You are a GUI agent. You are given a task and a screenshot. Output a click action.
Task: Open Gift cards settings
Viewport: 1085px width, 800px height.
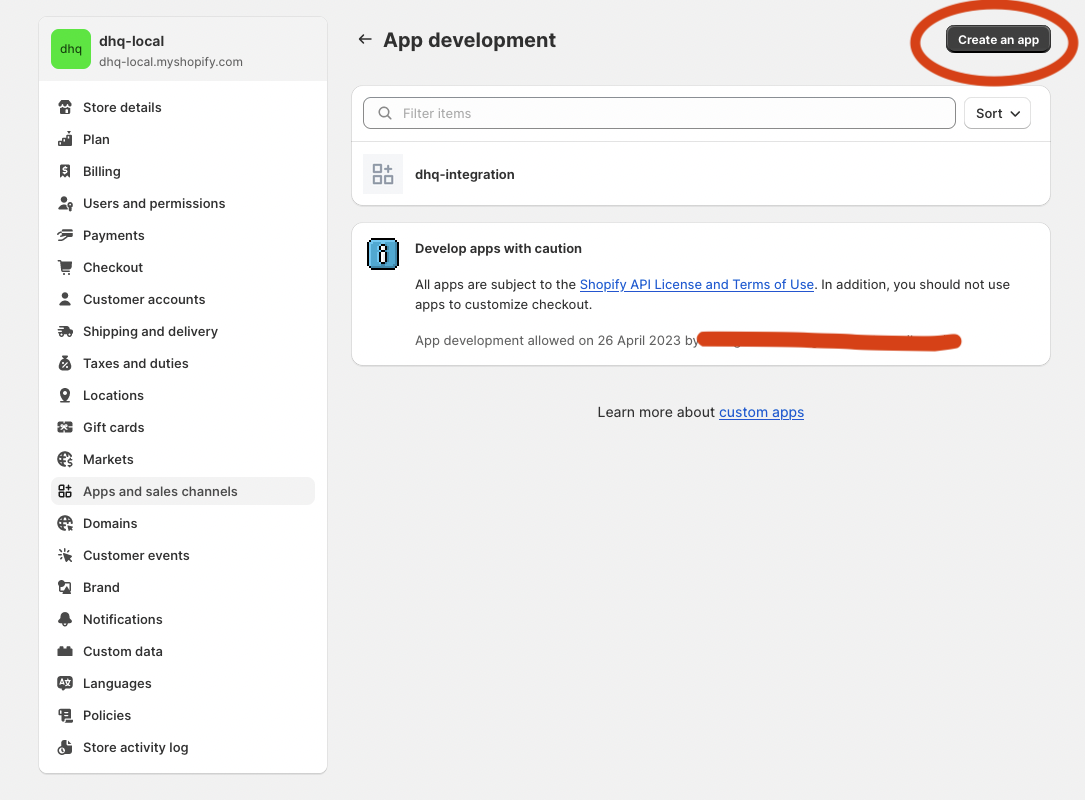pyautogui.click(x=183, y=427)
